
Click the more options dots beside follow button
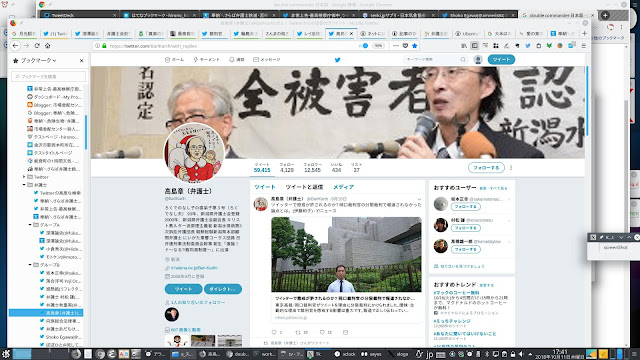point(511,168)
